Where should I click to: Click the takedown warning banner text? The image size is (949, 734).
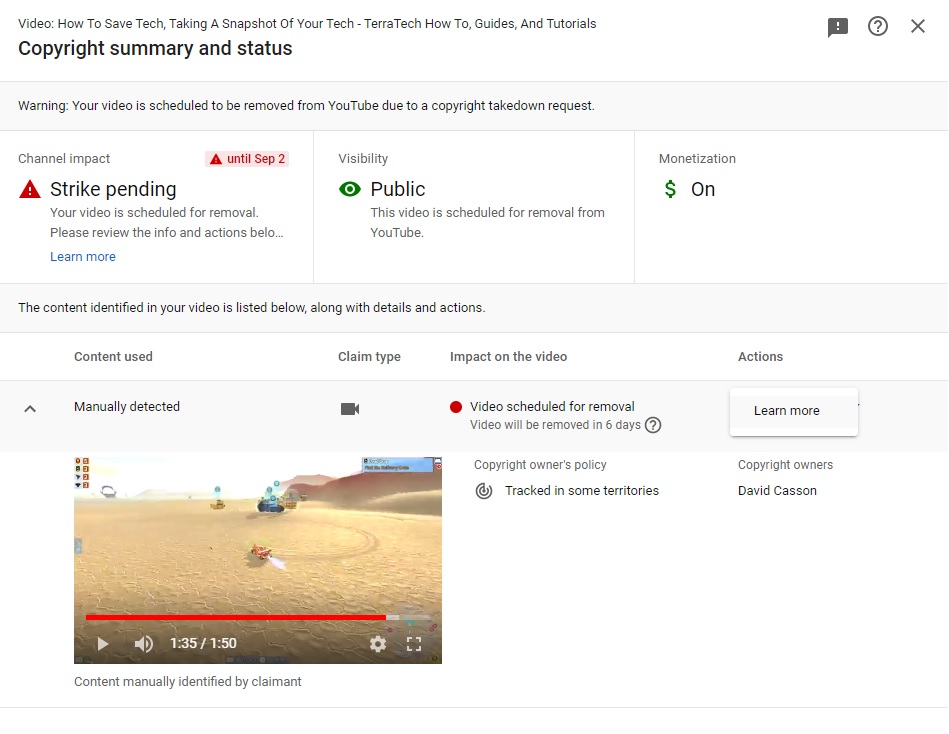[x=306, y=106]
